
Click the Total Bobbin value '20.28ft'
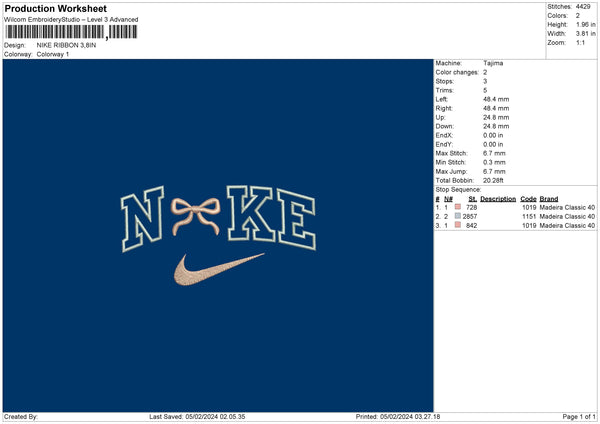tap(493, 180)
